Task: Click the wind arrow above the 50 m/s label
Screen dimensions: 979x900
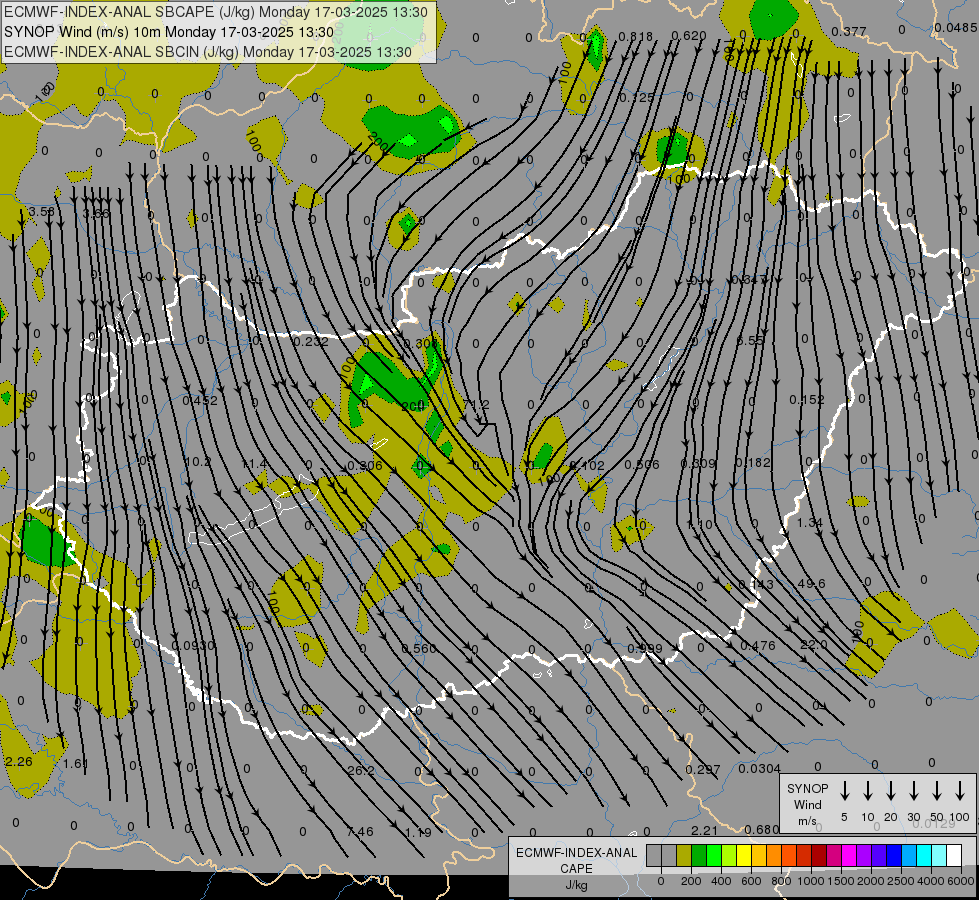Action: (937, 791)
